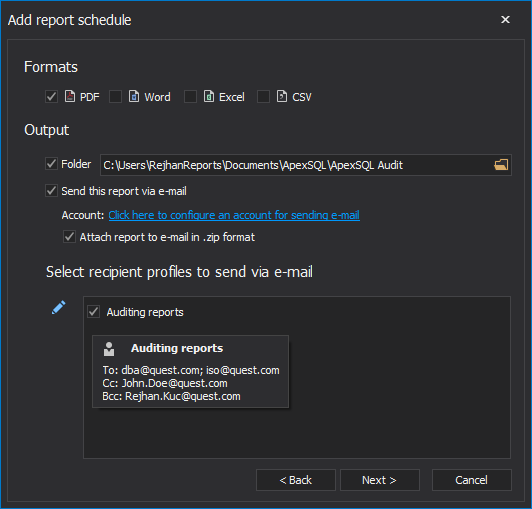Return with the Back button
The width and height of the screenshot is (532, 509).
tap(296, 480)
